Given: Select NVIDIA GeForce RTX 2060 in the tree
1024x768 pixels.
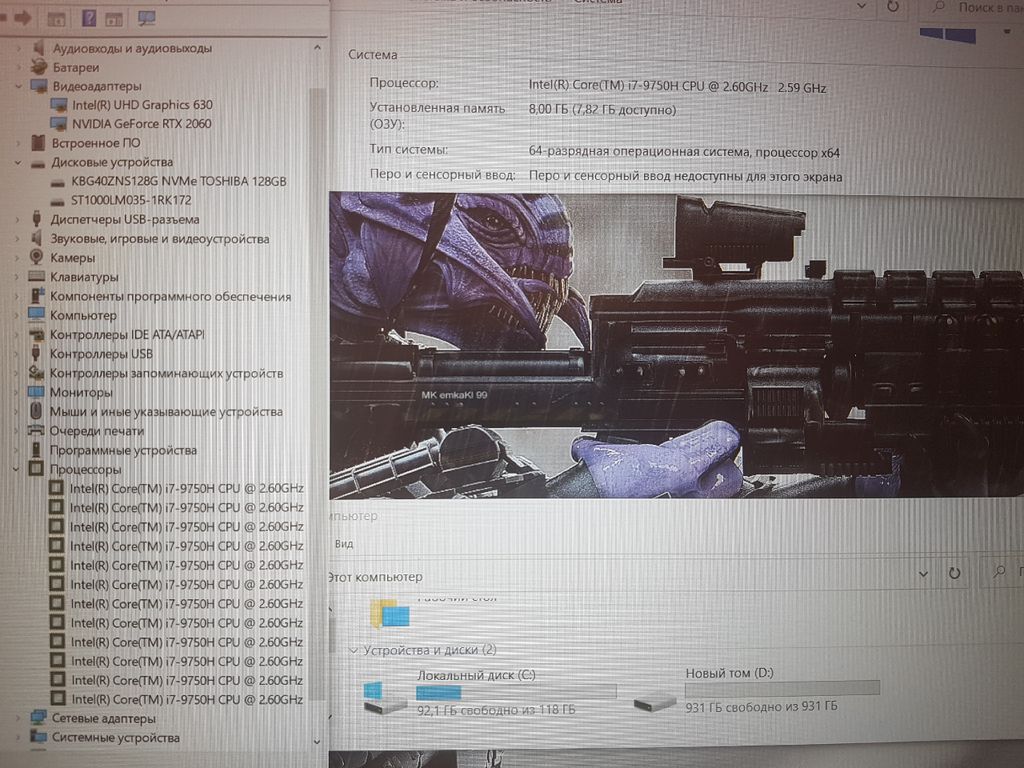Looking at the screenshot, I should coord(142,123).
